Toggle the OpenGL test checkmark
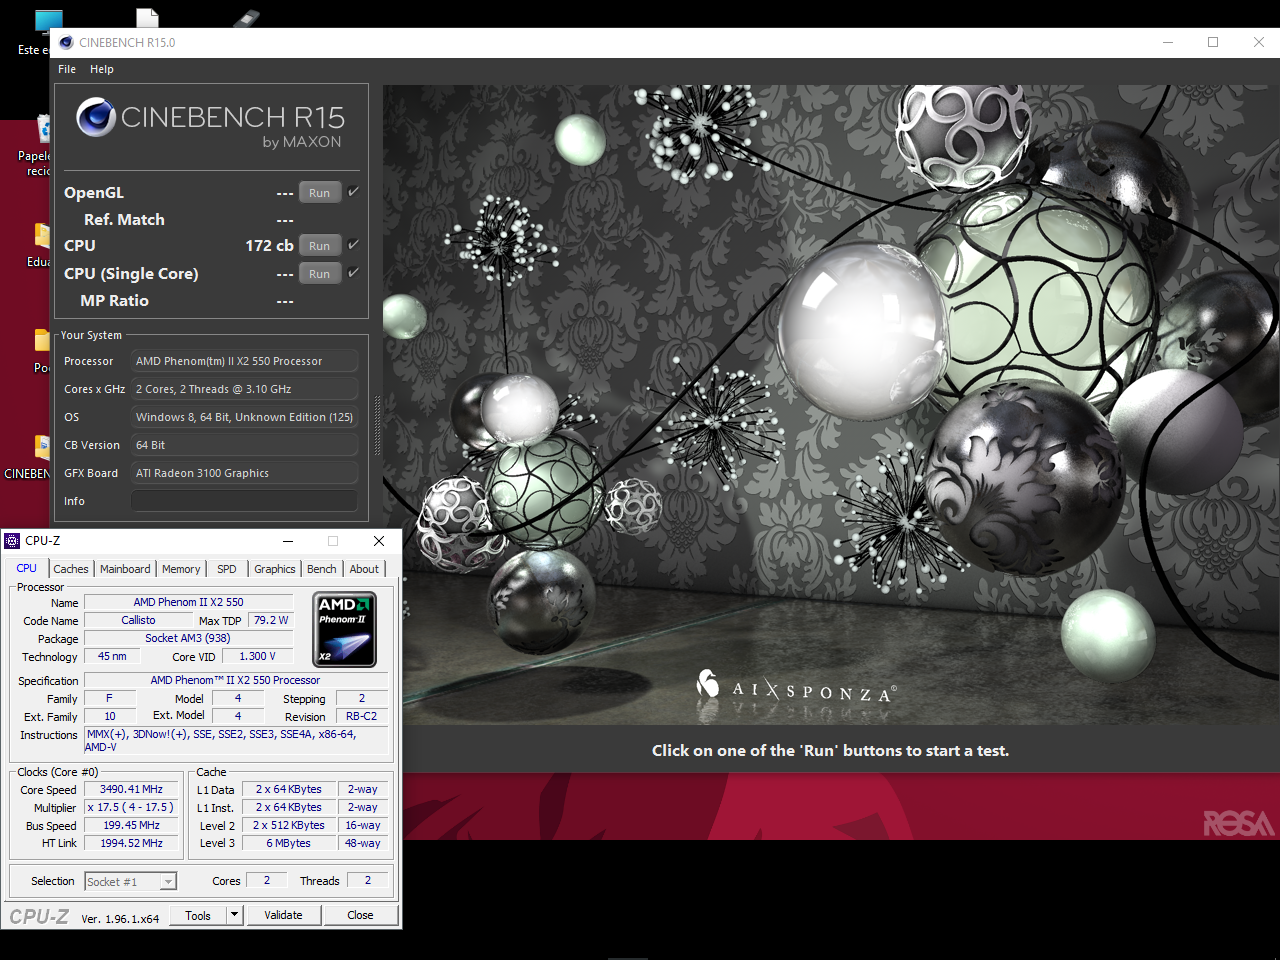1280x960 pixels. pyautogui.click(x=353, y=192)
